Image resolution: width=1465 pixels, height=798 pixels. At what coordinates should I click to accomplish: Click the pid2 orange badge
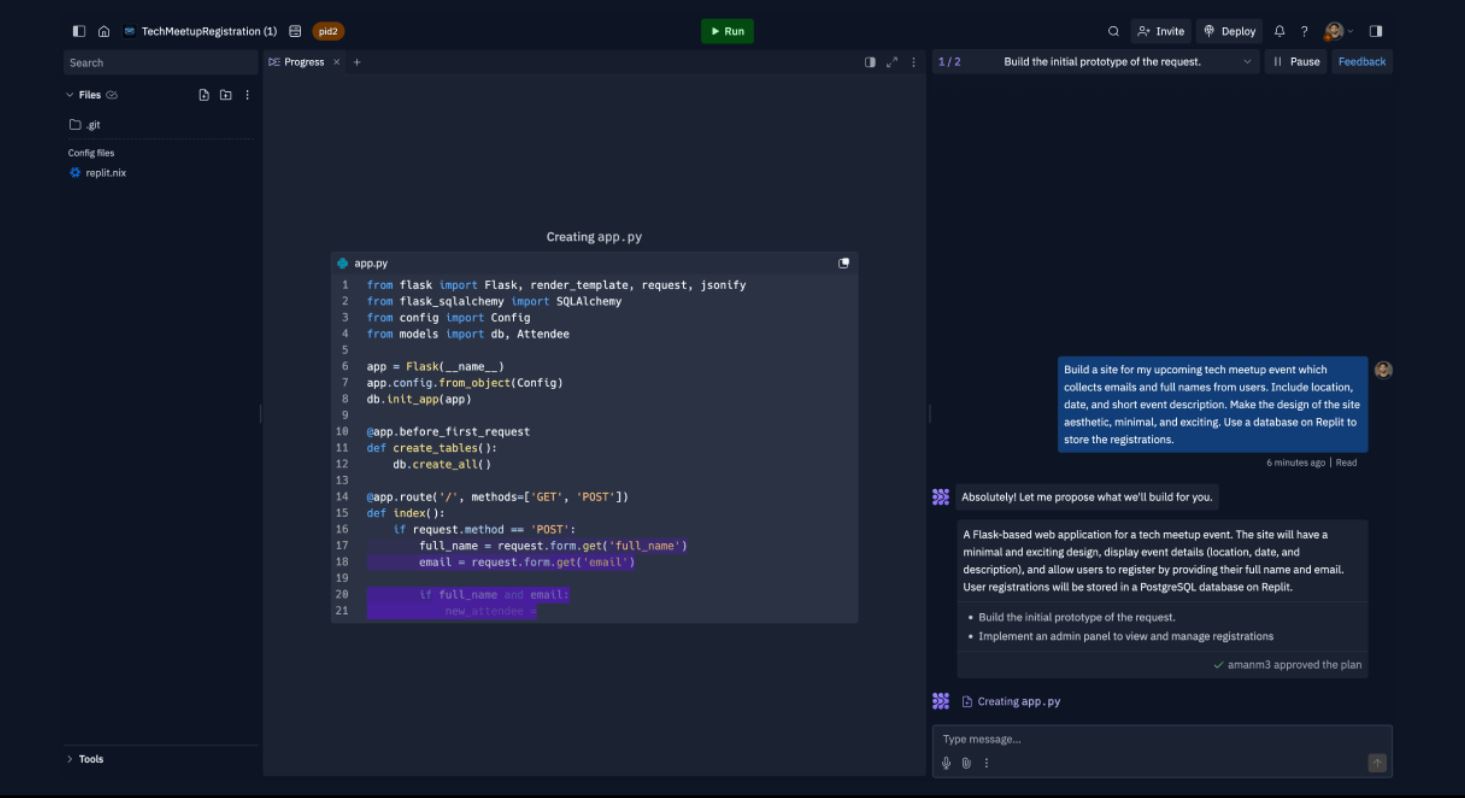pyautogui.click(x=328, y=31)
